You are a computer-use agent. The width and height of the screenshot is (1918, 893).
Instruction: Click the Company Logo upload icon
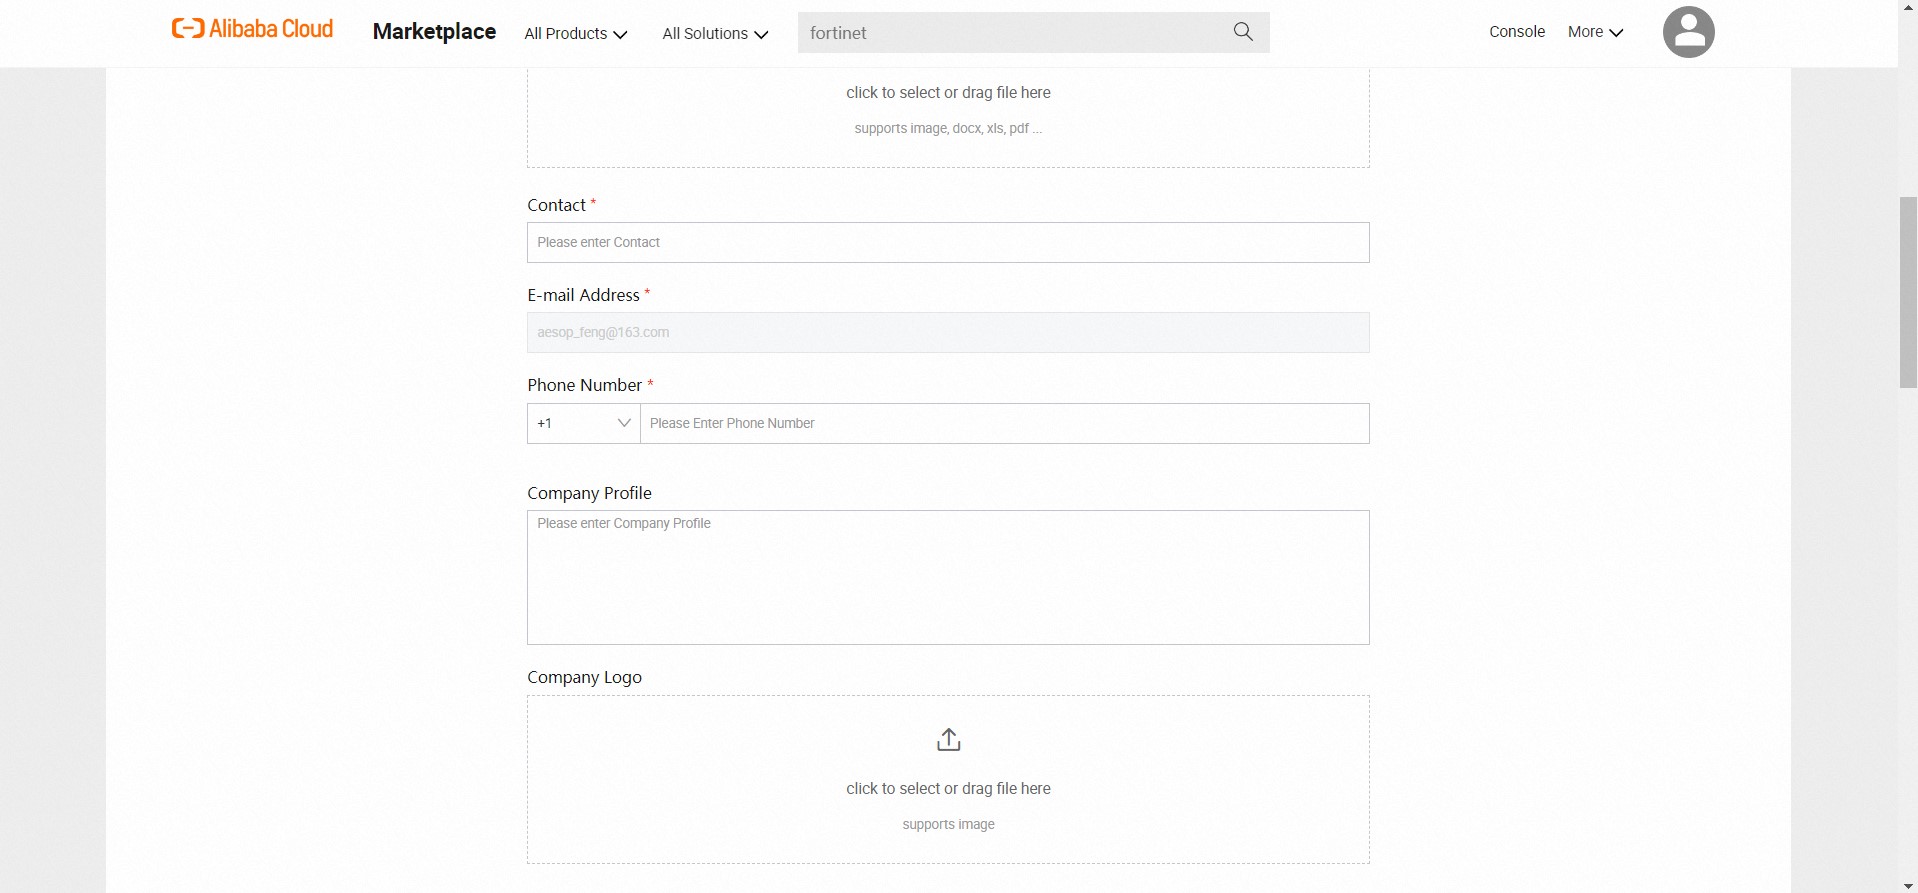[948, 740]
